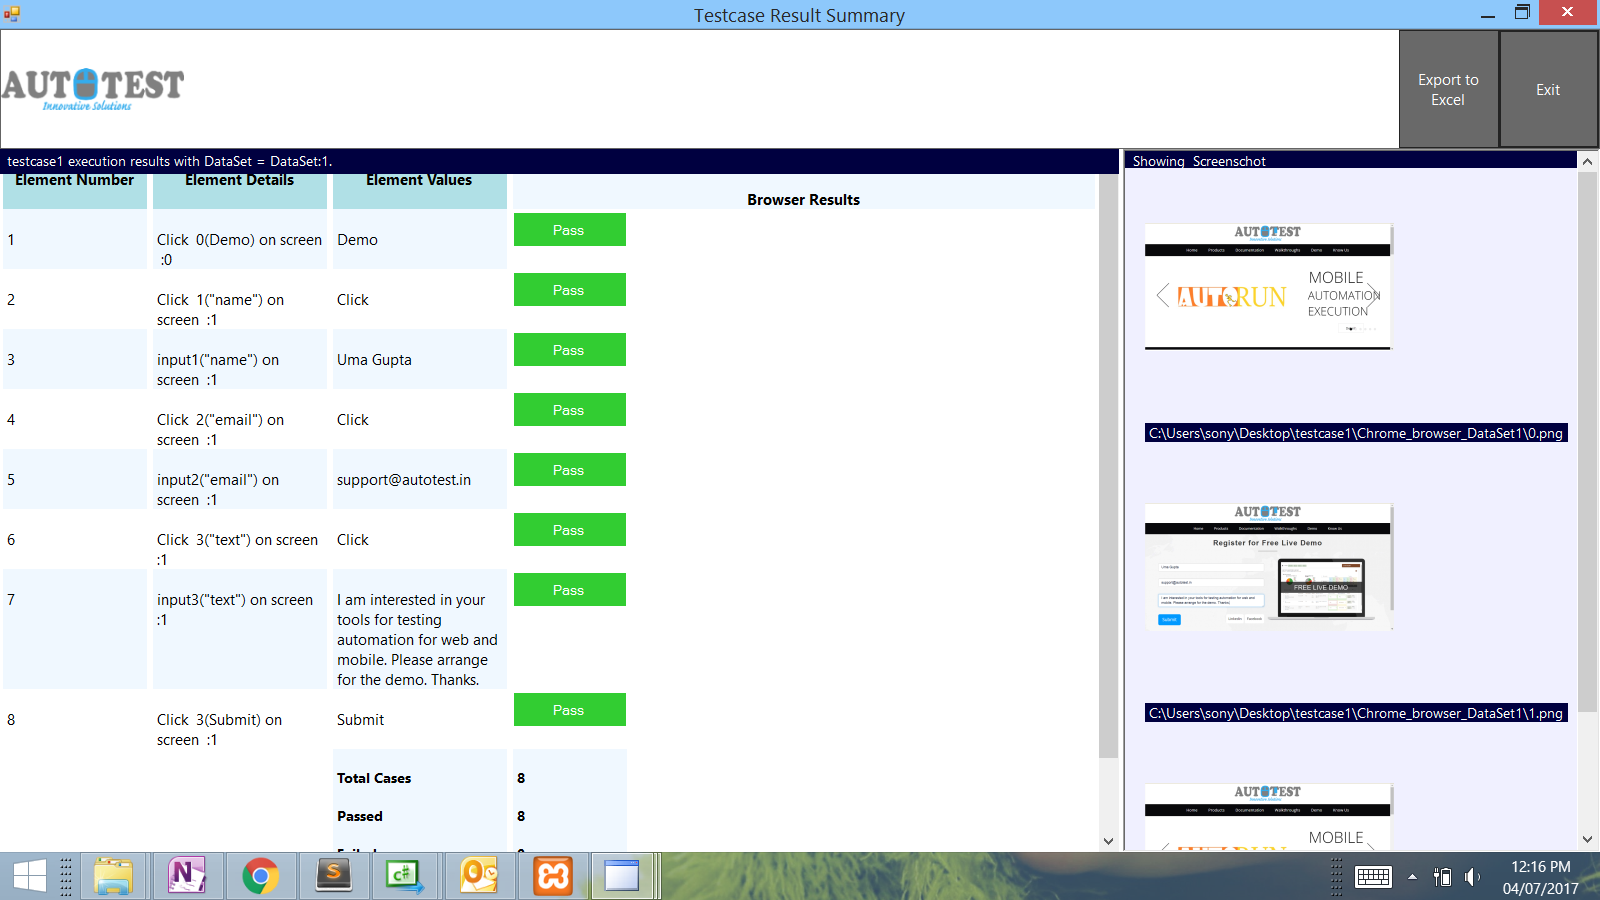Click the Pass result for element 1
The width and height of the screenshot is (1600, 900).
click(x=569, y=230)
